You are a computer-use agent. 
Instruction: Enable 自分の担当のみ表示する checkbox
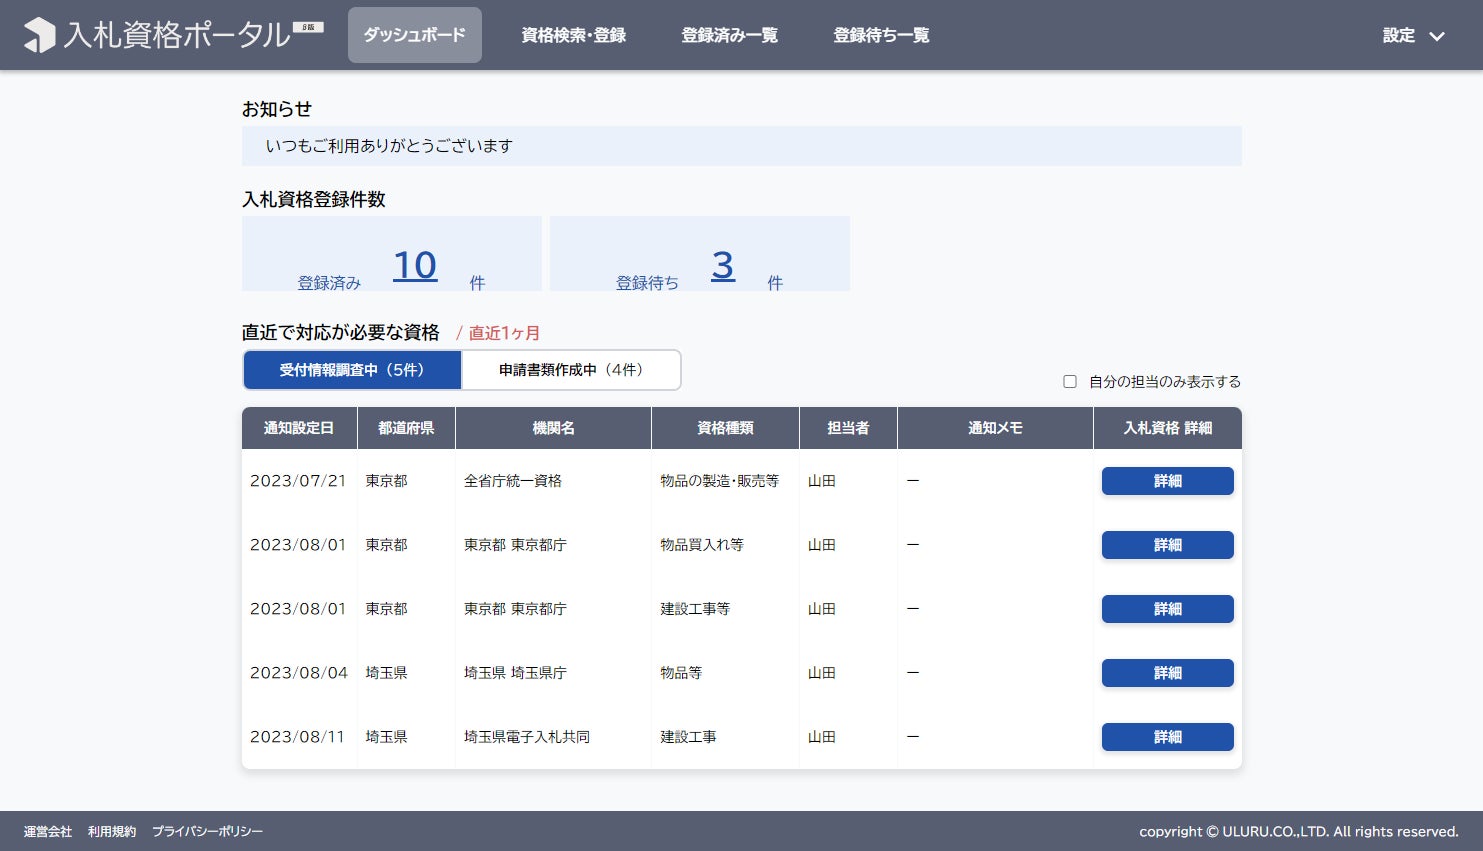[x=1070, y=381]
